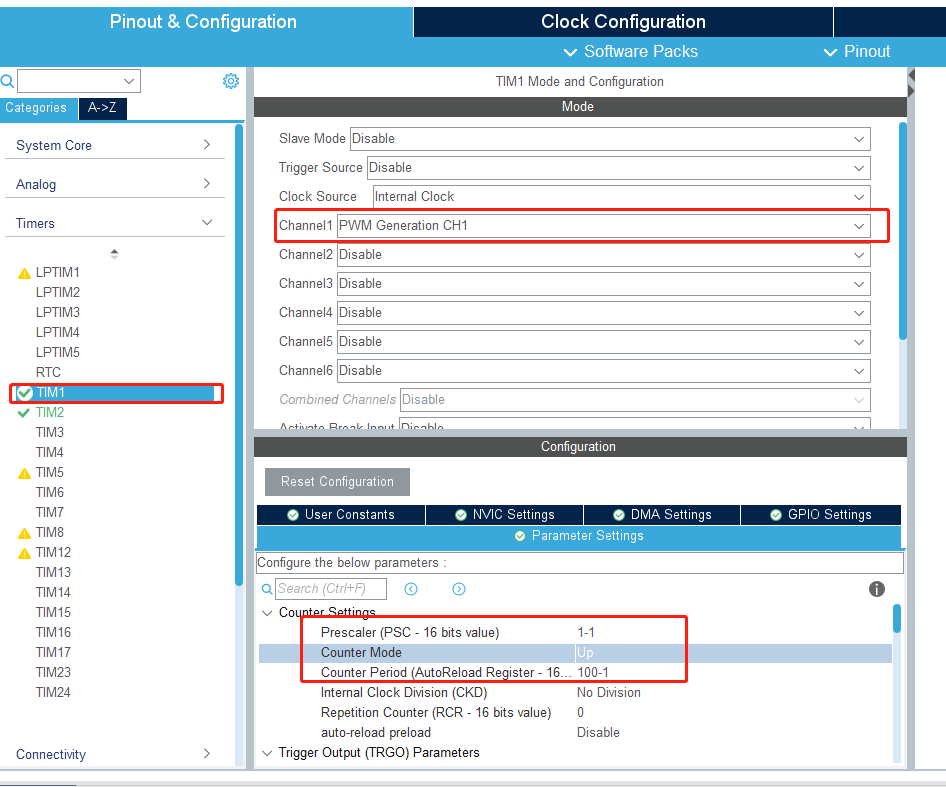The image size is (946, 787).
Task: Click the parameter search magnifier icon
Action: pyautogui.click(x=267, y=589)
